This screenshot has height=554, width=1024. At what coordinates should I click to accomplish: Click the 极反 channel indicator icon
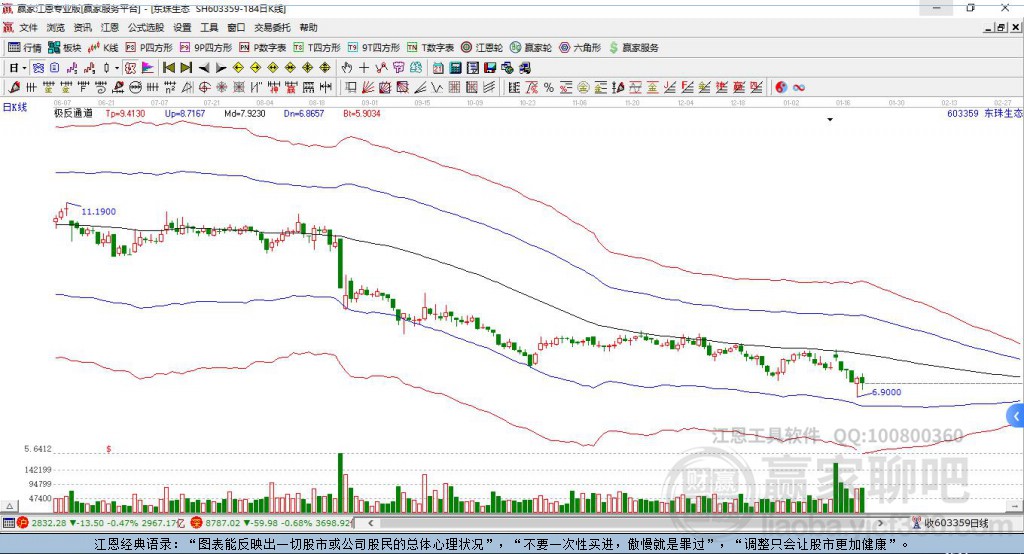131,68
